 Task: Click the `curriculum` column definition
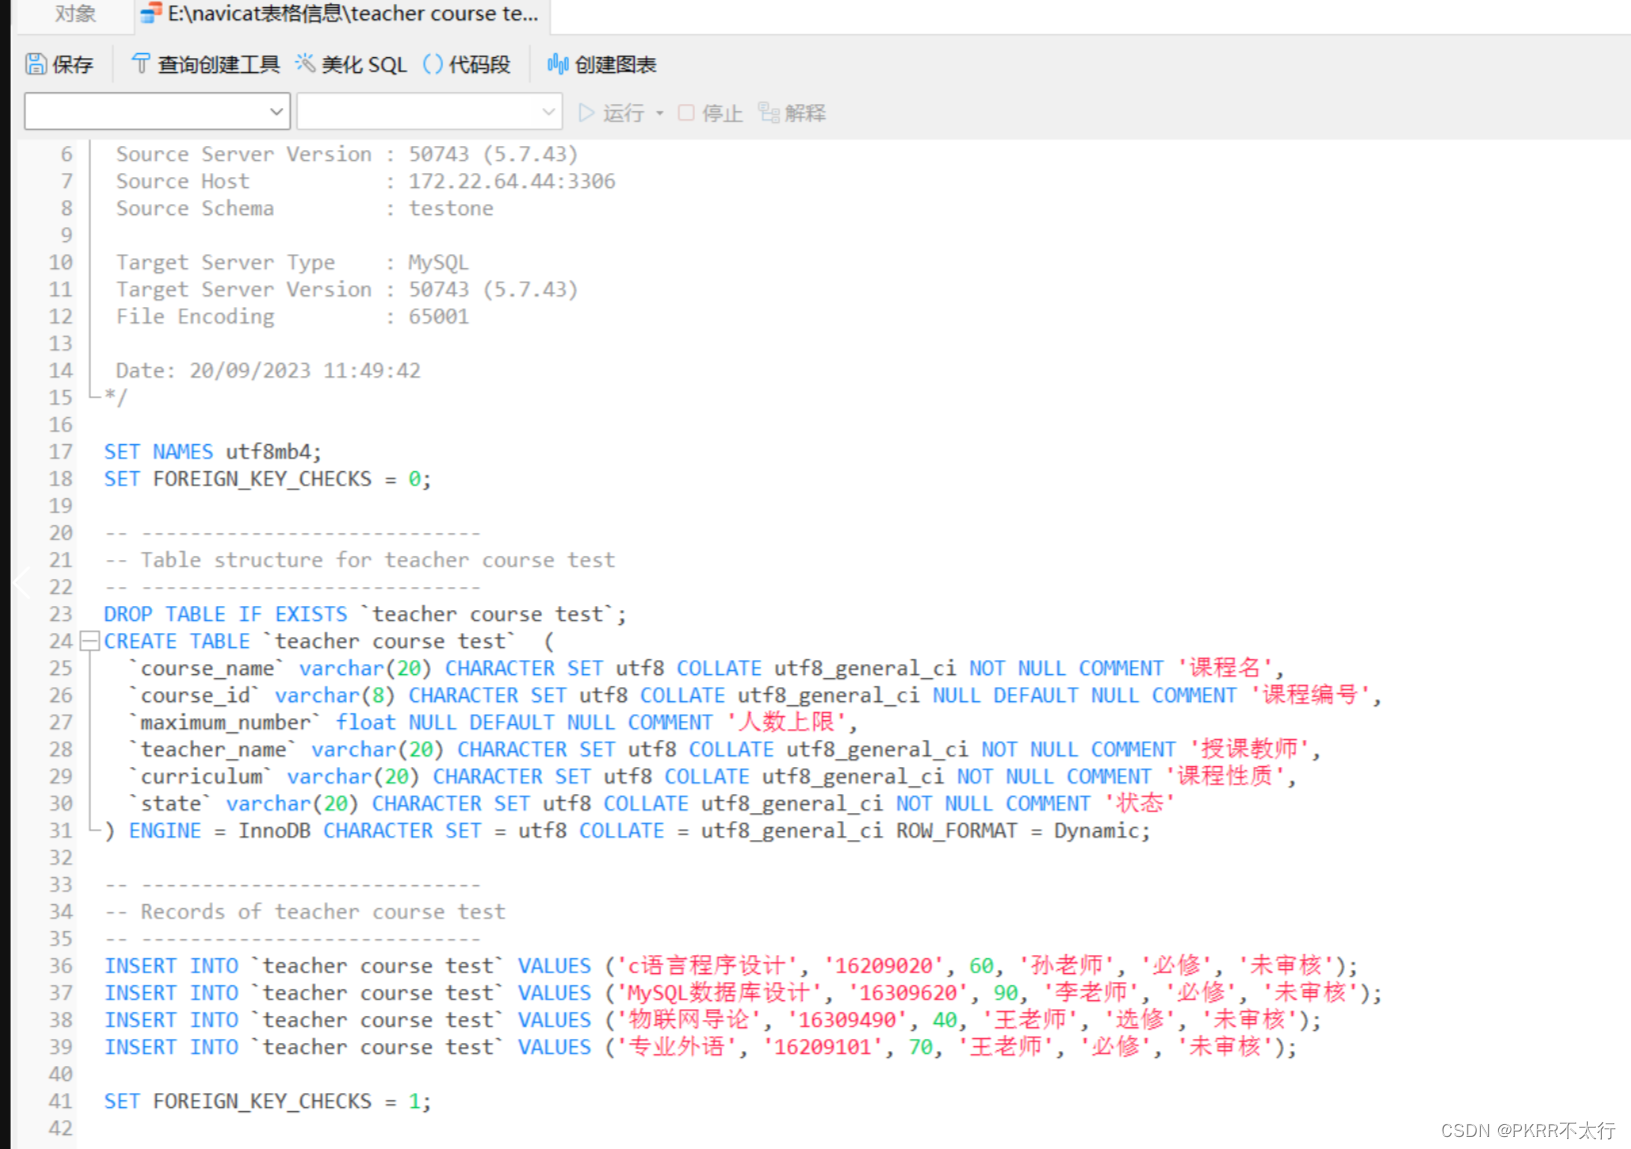coord(712,776)
